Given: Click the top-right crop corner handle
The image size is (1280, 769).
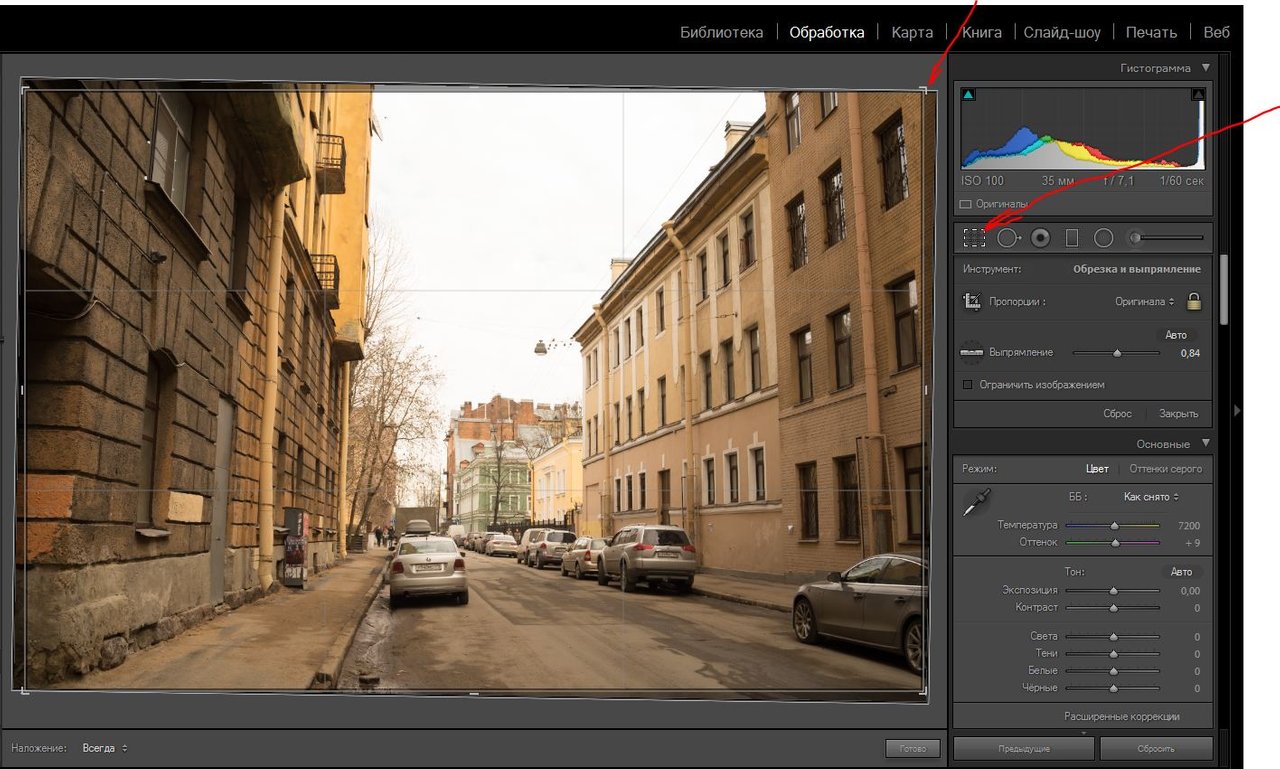Looking at the screenshot, I should coord(925,90).
